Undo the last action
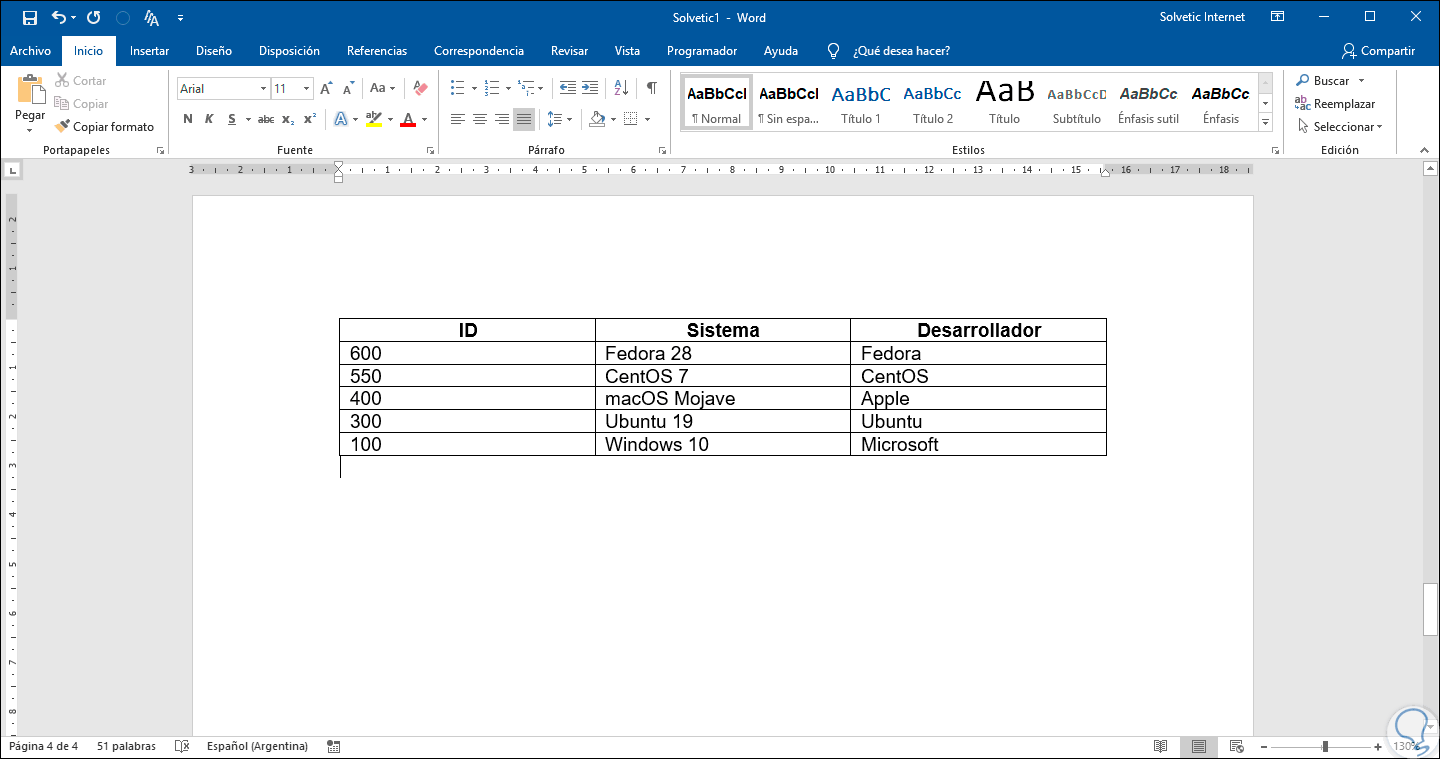Viewport: 1440px width, 759px height. pos(59,18)
